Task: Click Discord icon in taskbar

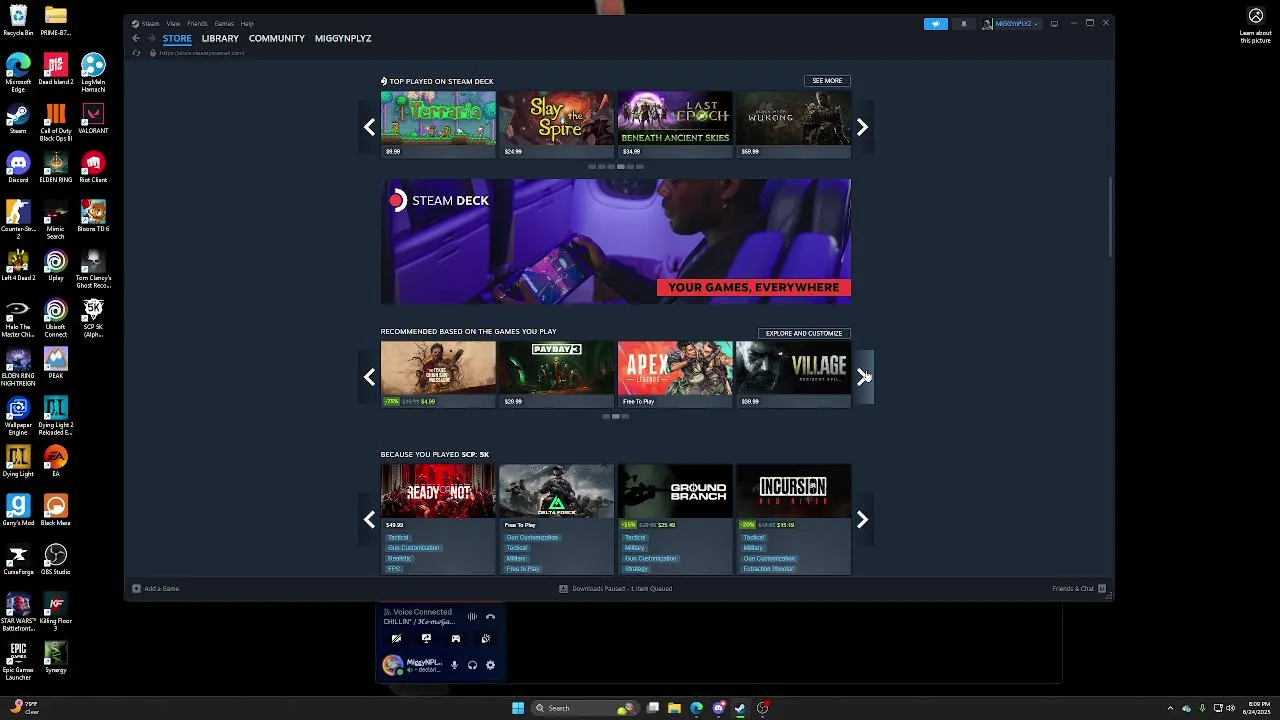Action: pos(718,708)
